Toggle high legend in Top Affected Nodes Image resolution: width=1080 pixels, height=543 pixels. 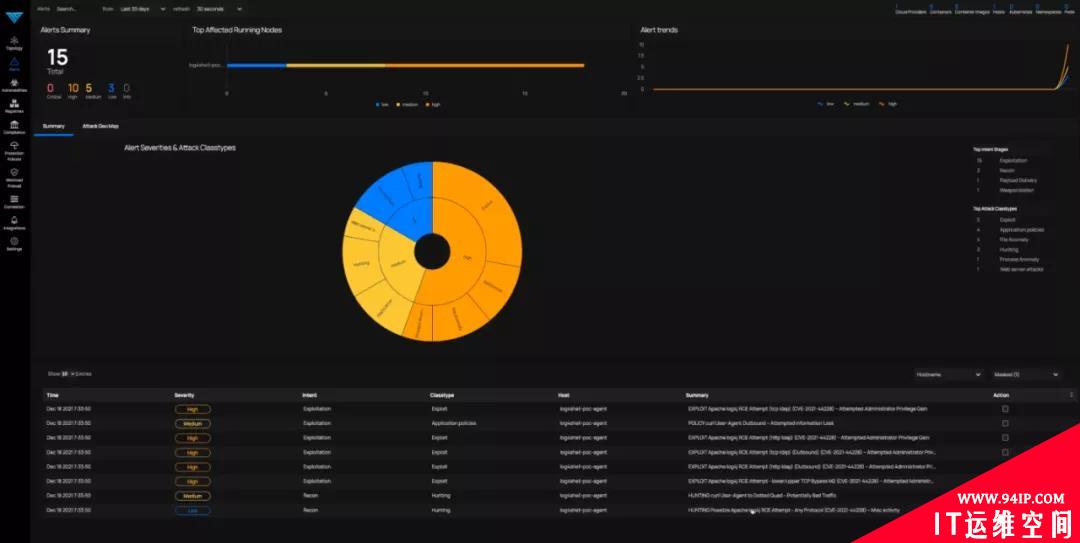tap(433, 104)
